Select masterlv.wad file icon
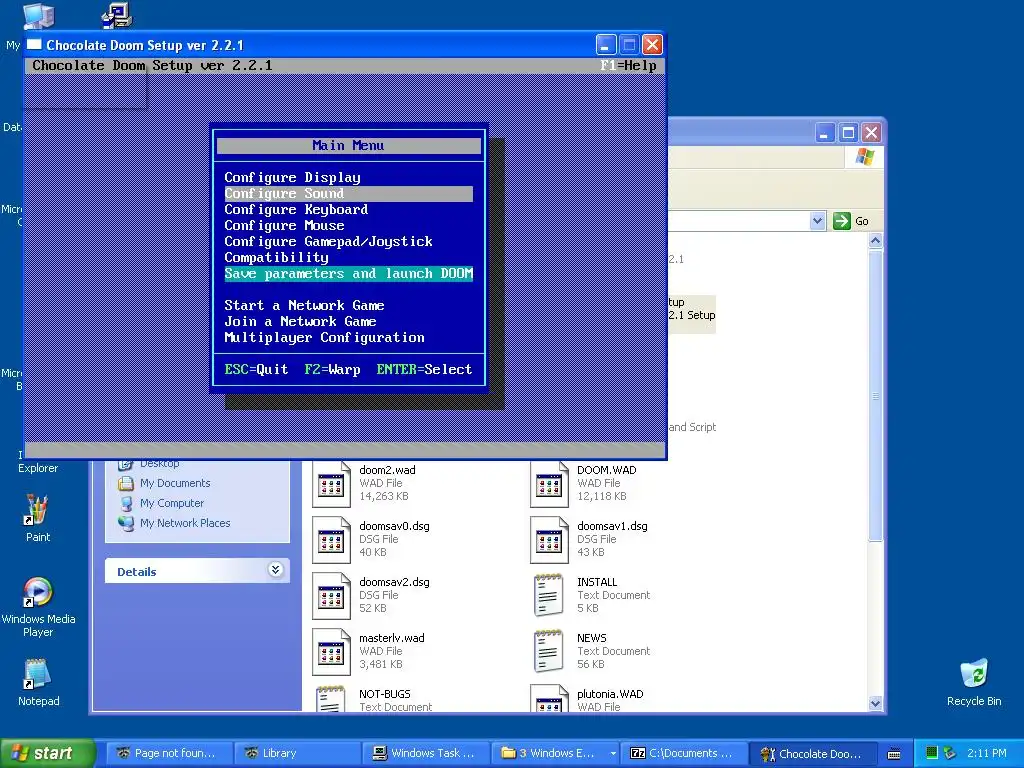 click(331, 652)
